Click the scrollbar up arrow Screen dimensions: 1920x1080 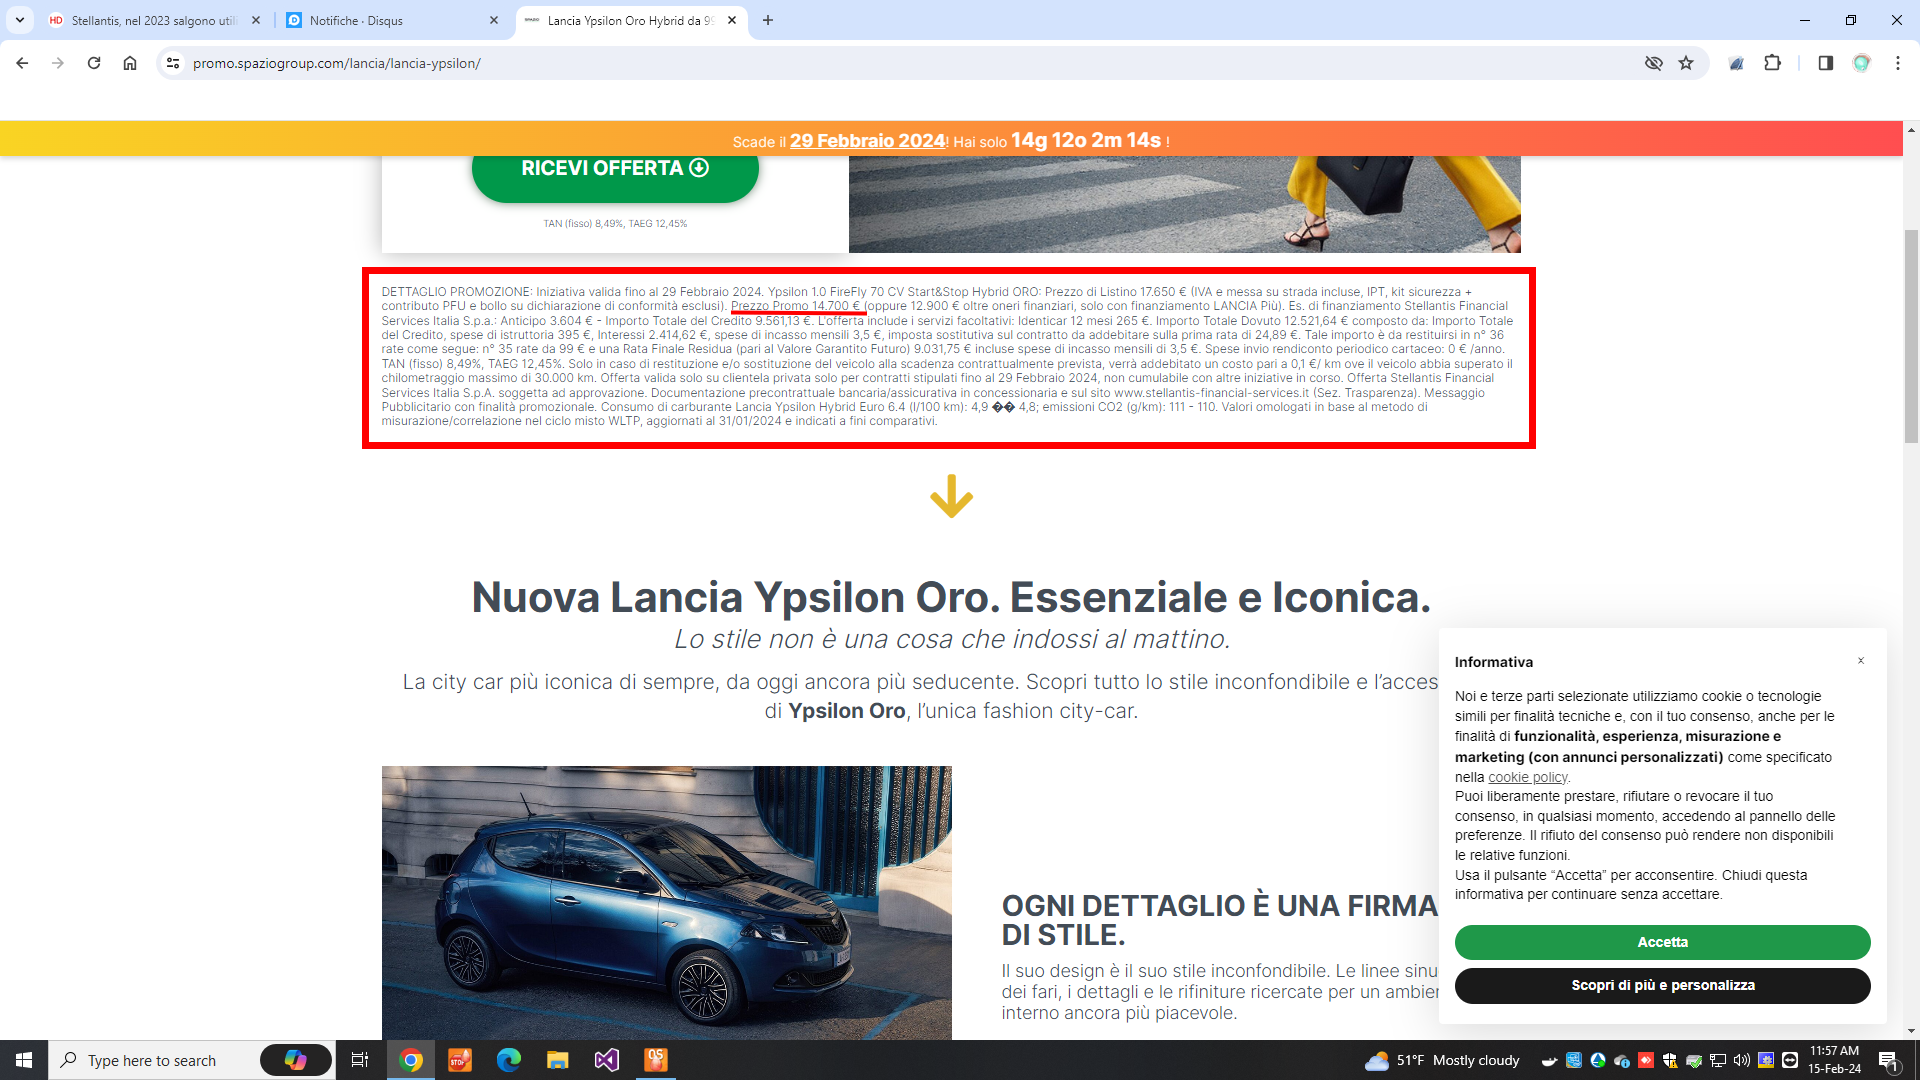pyautogui.click(x=1912, y=130)
